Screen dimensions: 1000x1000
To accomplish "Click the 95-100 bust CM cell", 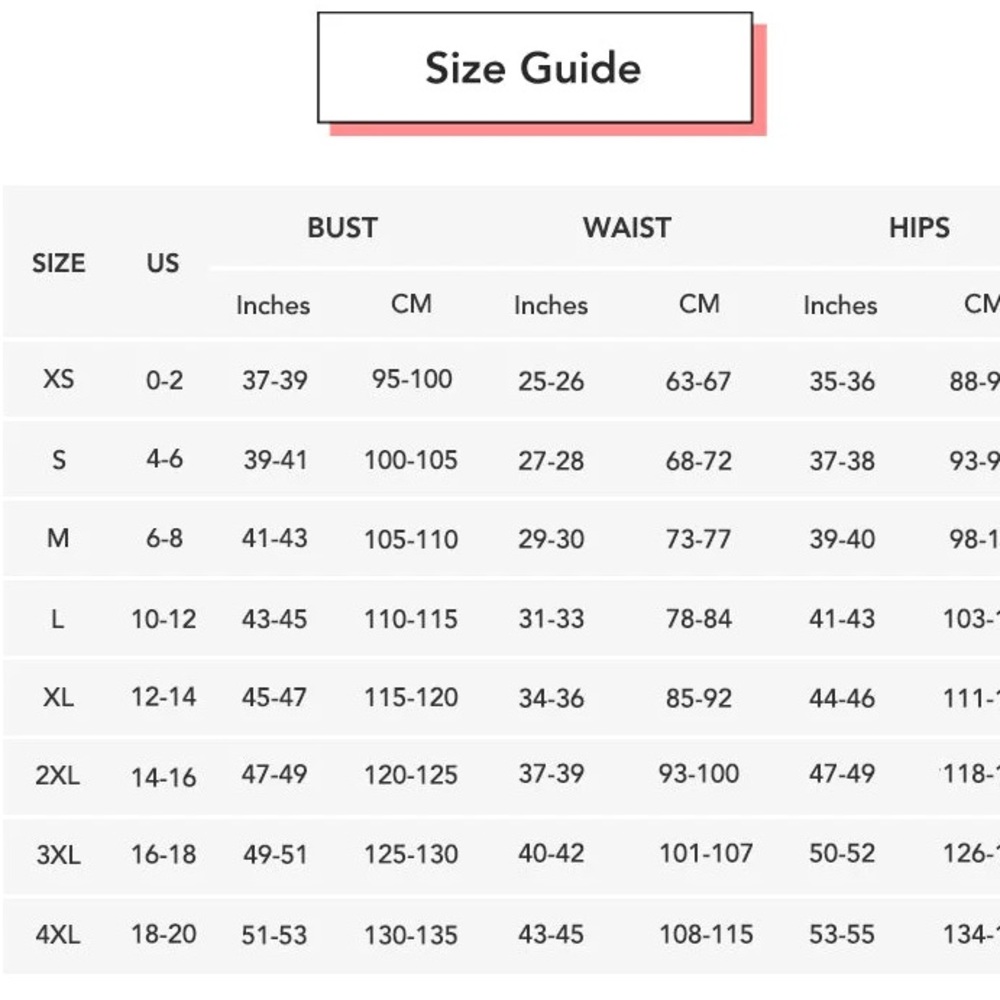I will click(x=412, y=380).
